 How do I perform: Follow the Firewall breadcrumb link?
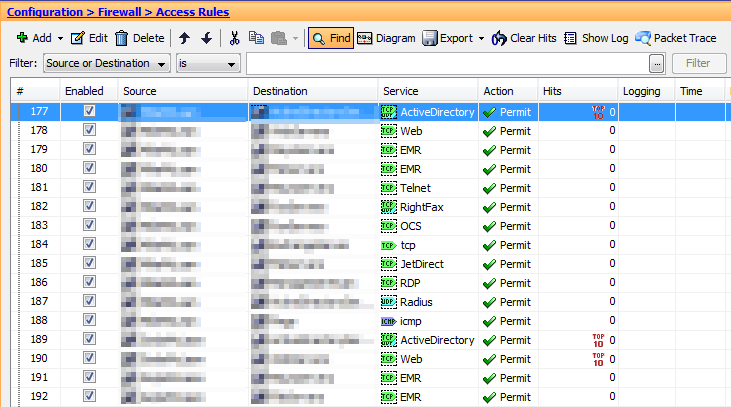tap(119, 12)
